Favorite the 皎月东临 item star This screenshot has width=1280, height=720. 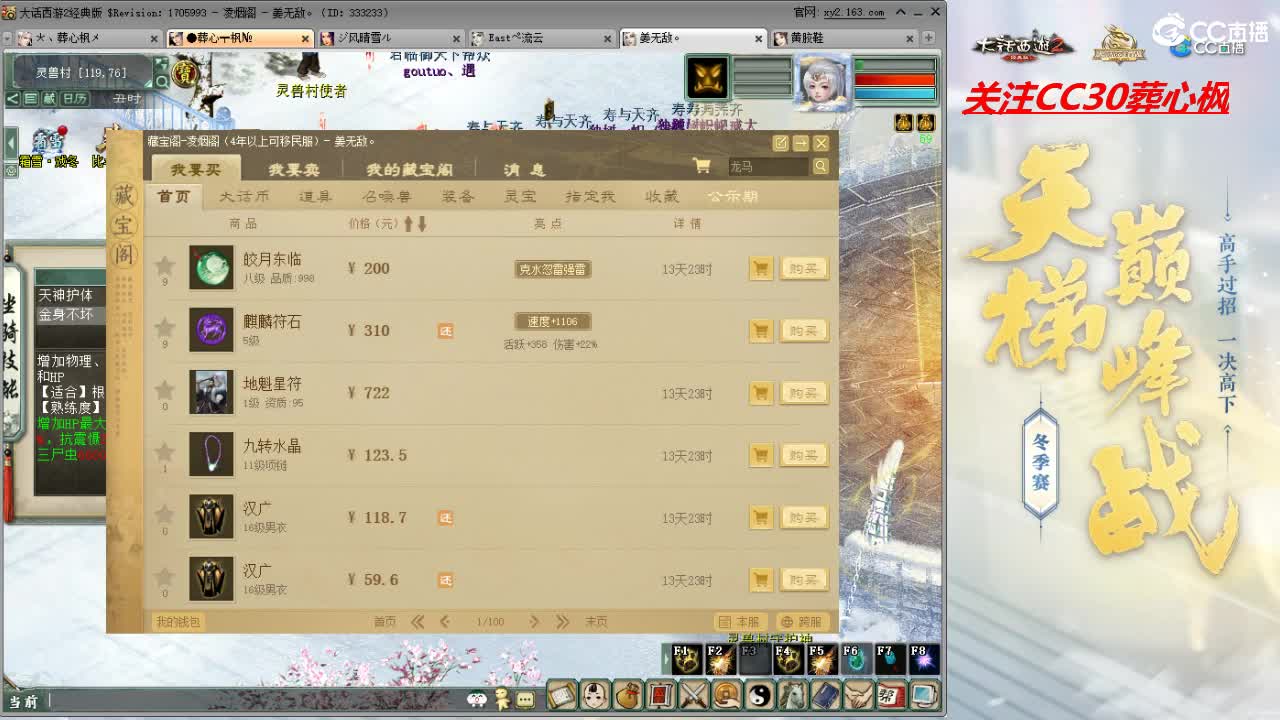point(165,265)
